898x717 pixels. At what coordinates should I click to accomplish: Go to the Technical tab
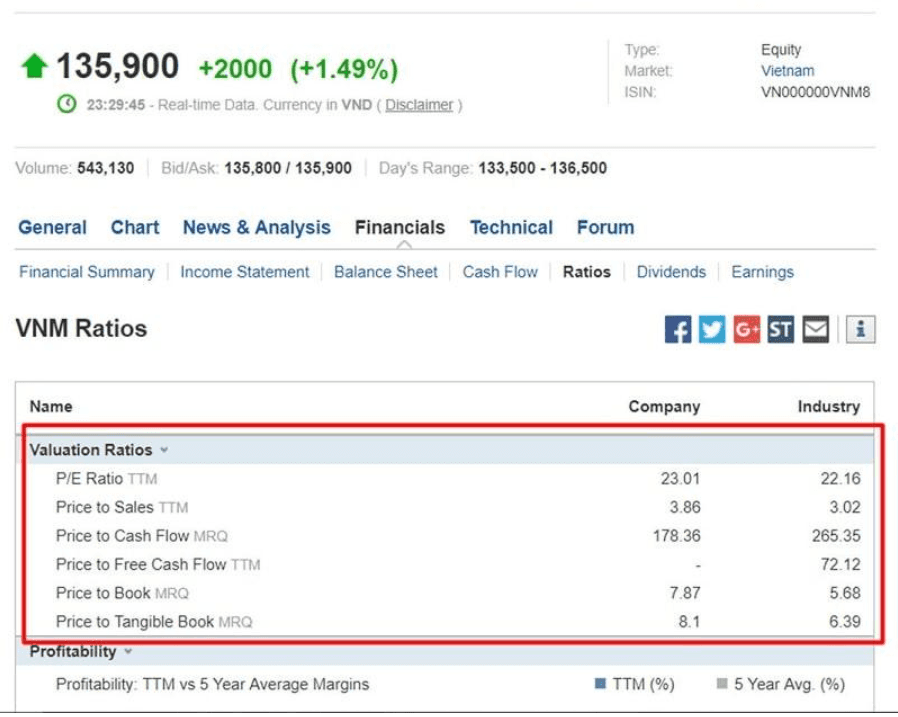(x=511, y=227)
